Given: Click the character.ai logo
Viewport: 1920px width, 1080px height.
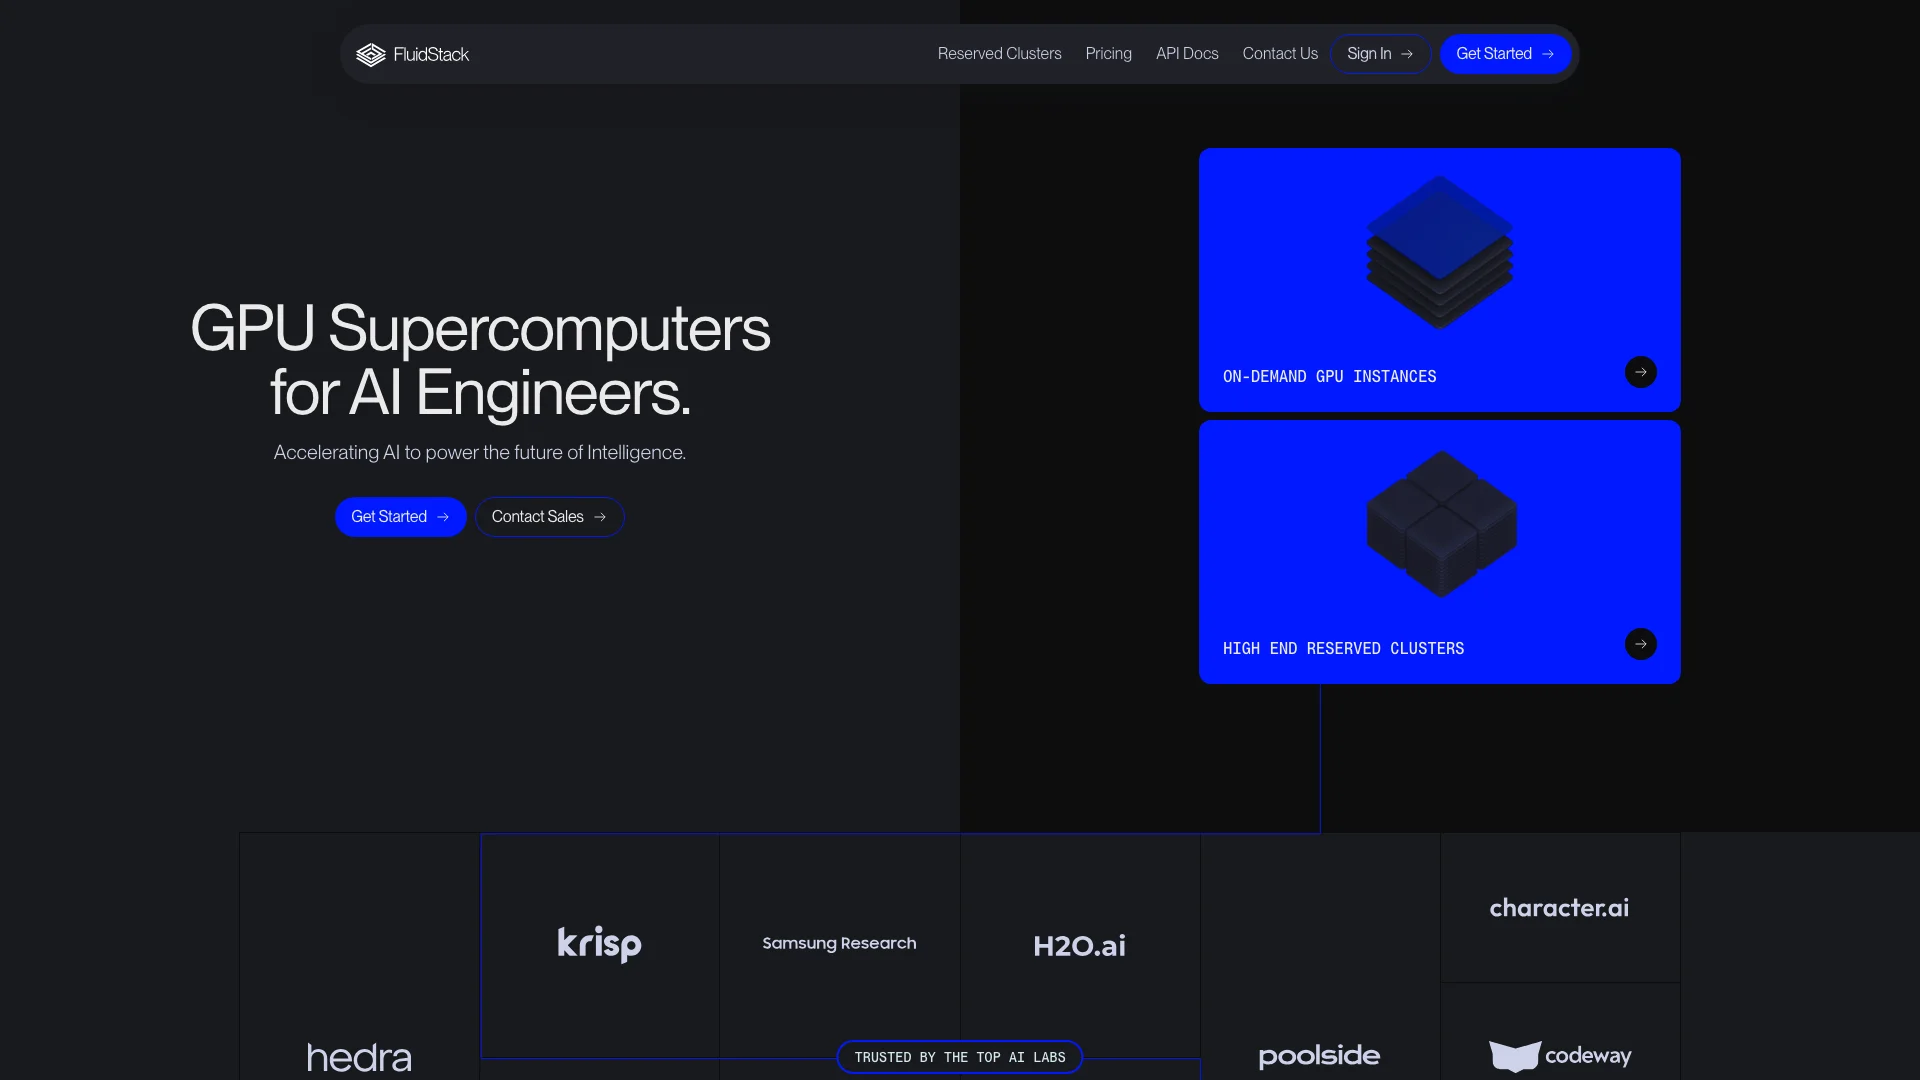Looking at the screenshot, I should (x=1559, y=908).
